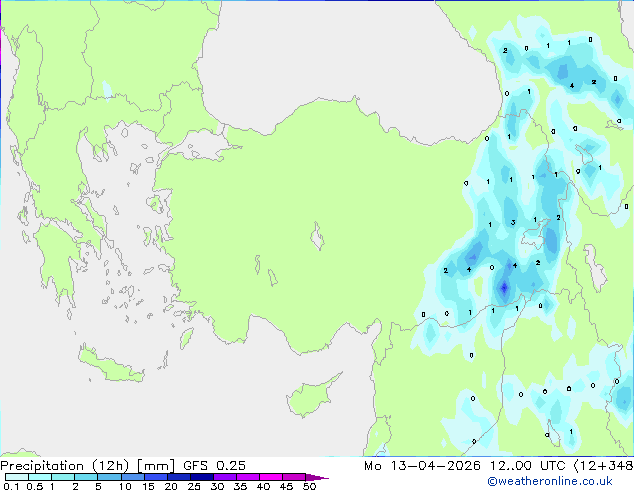Click the '0.1' legend scale label
The width and height of the screenshot is (634, 490).
point(11,486)
